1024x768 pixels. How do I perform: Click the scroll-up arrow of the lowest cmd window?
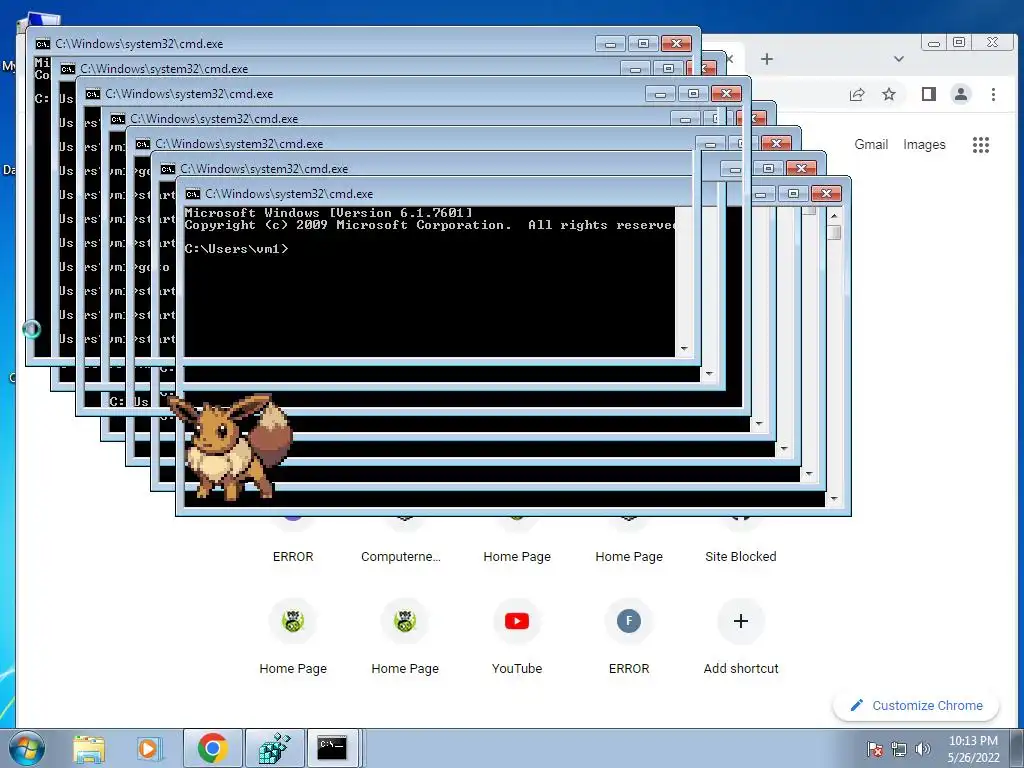click(834, 216)
